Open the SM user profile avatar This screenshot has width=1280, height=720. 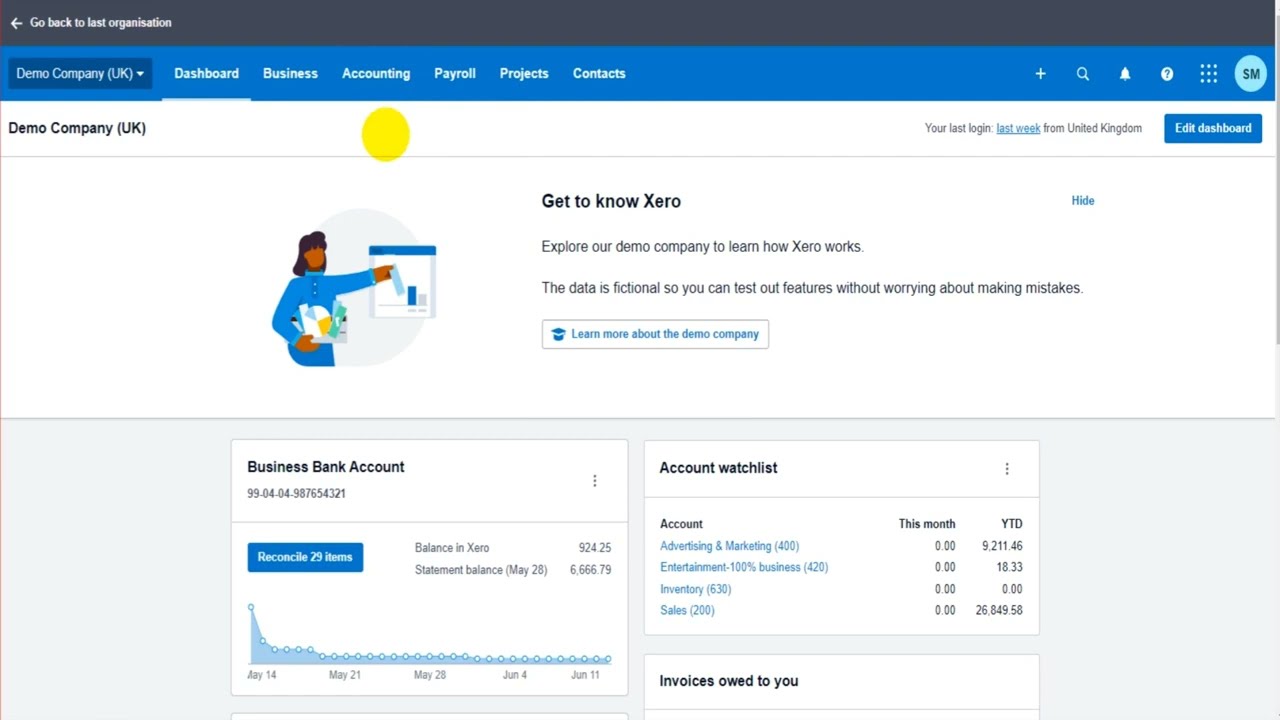[1251, 74]
